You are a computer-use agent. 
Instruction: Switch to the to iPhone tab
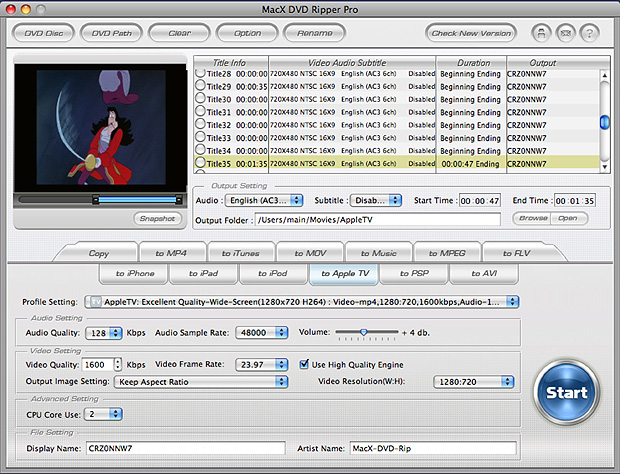pos(135,274)
